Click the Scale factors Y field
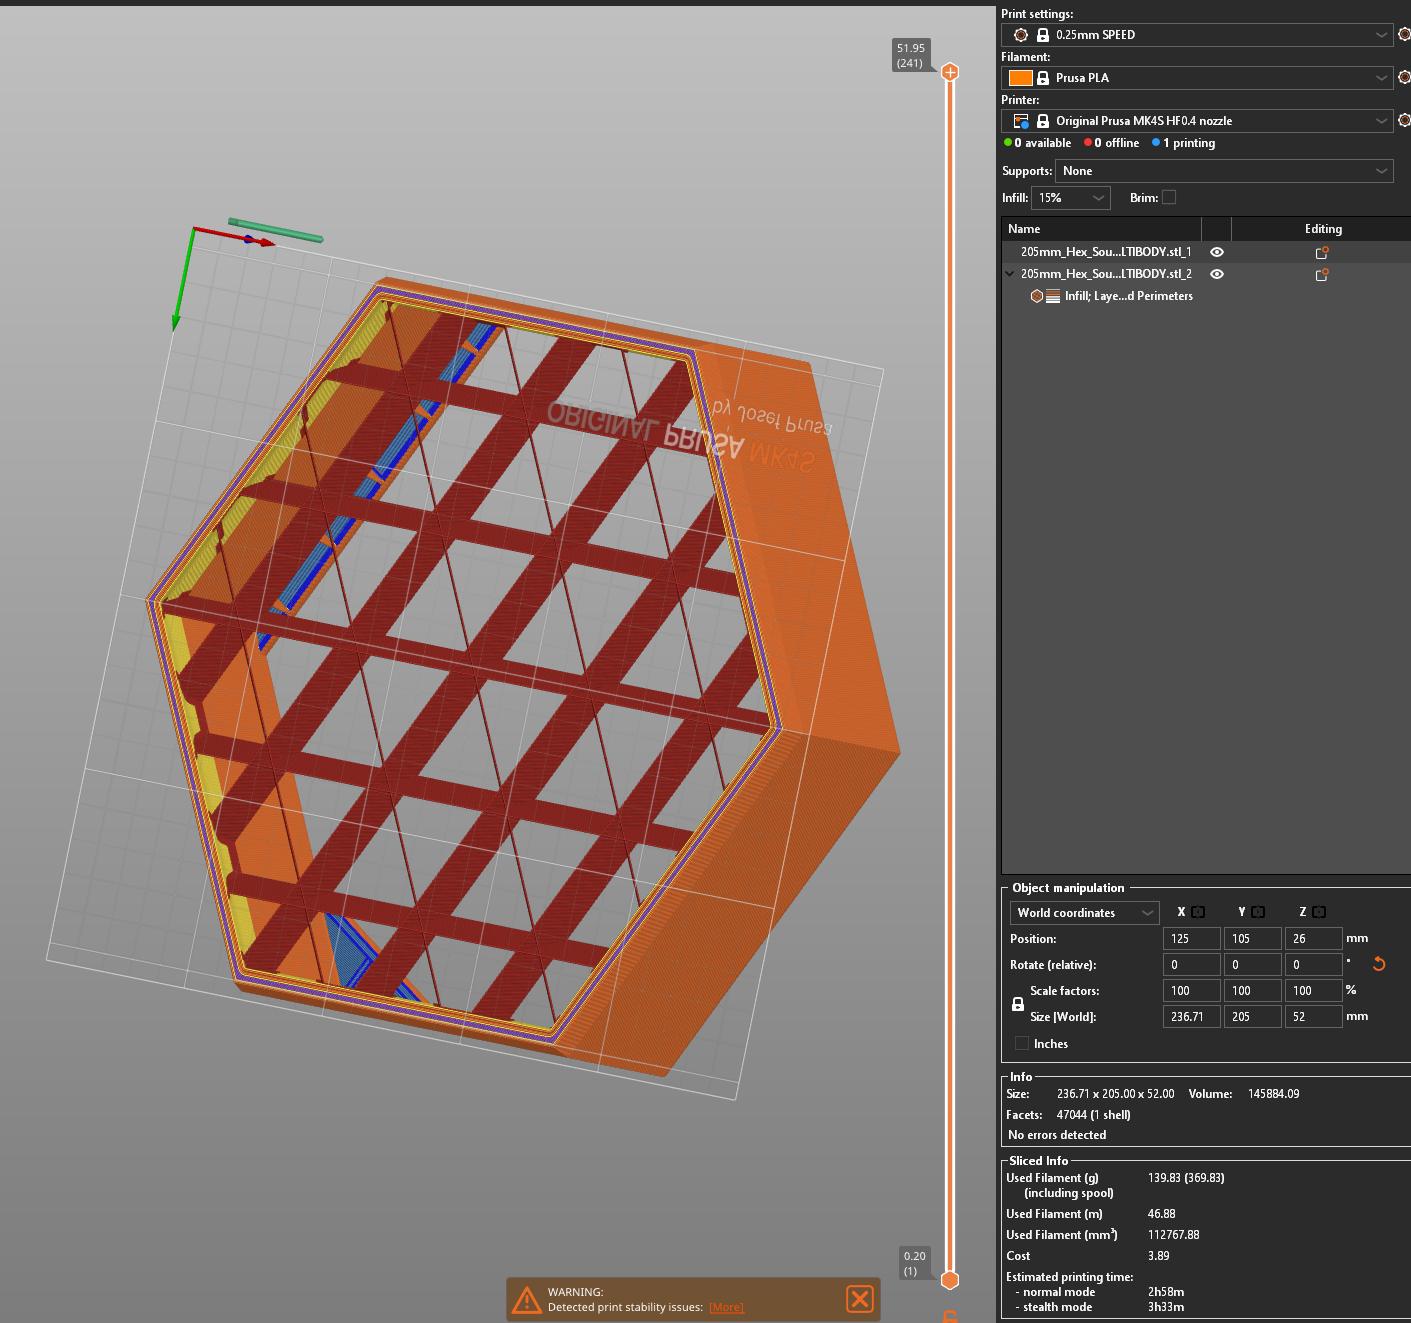Viewport: 1411px width, 1323px height. click(1252, 991)
